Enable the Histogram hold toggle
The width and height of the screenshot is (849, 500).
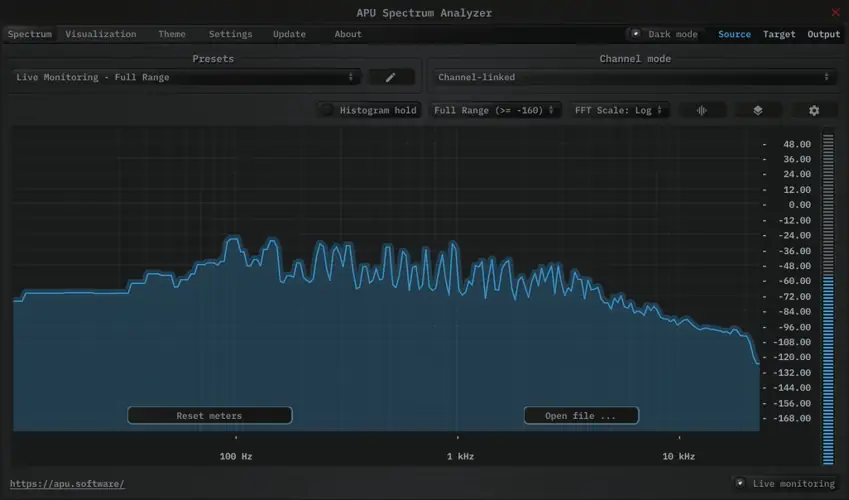point(326,110)
